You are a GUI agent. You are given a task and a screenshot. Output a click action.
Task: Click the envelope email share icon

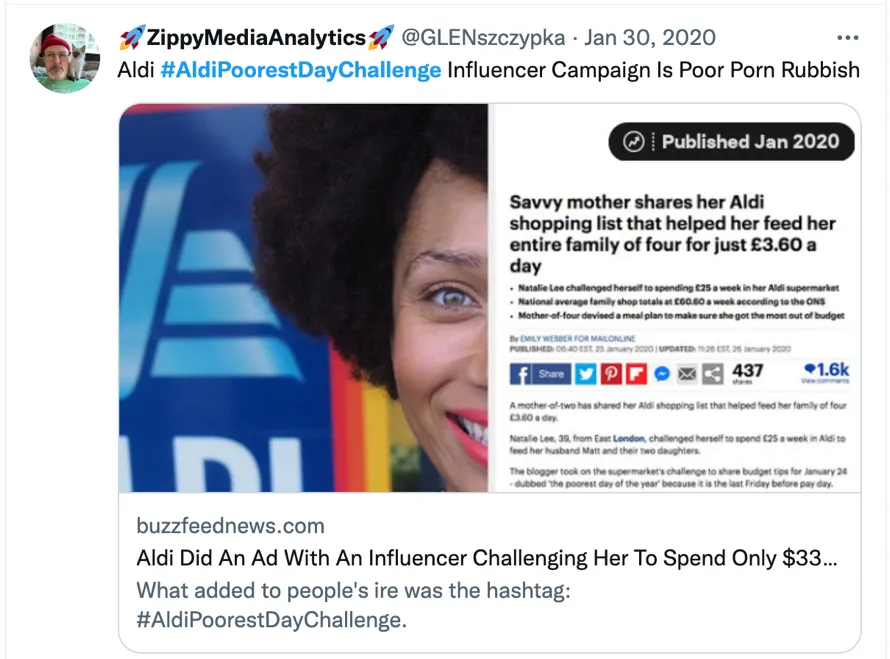pos(687,374)
